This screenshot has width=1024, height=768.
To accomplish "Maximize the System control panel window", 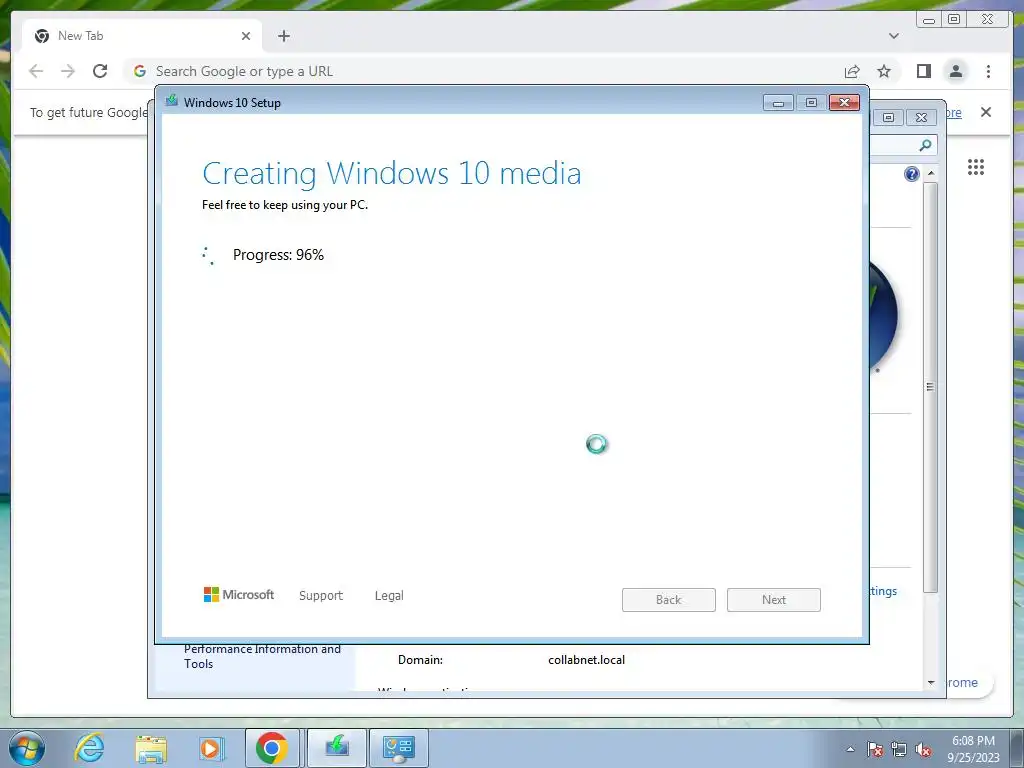I will pos(888,118).
